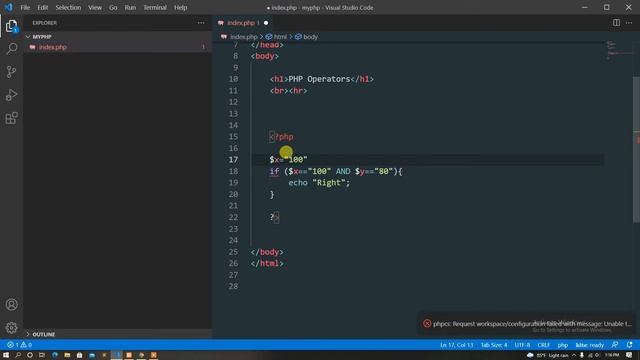Open Cortana circle icon in taskbar

click(30, 355)
